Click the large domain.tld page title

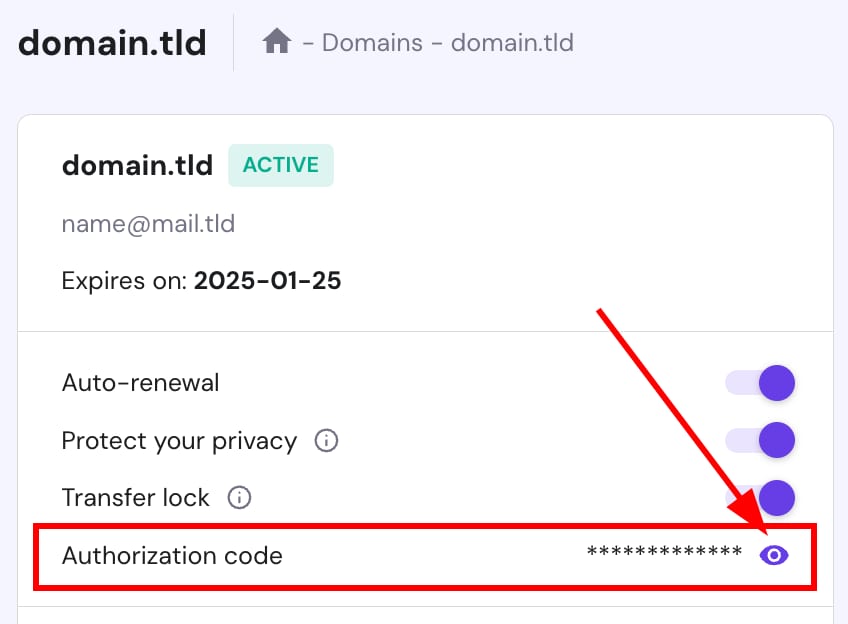[x=113, y=43]
